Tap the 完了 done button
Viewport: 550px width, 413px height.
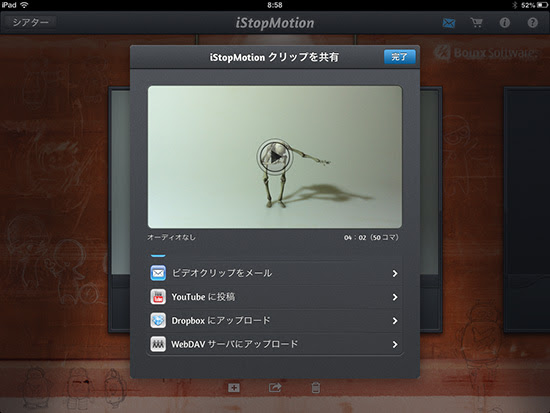point(400,56)
